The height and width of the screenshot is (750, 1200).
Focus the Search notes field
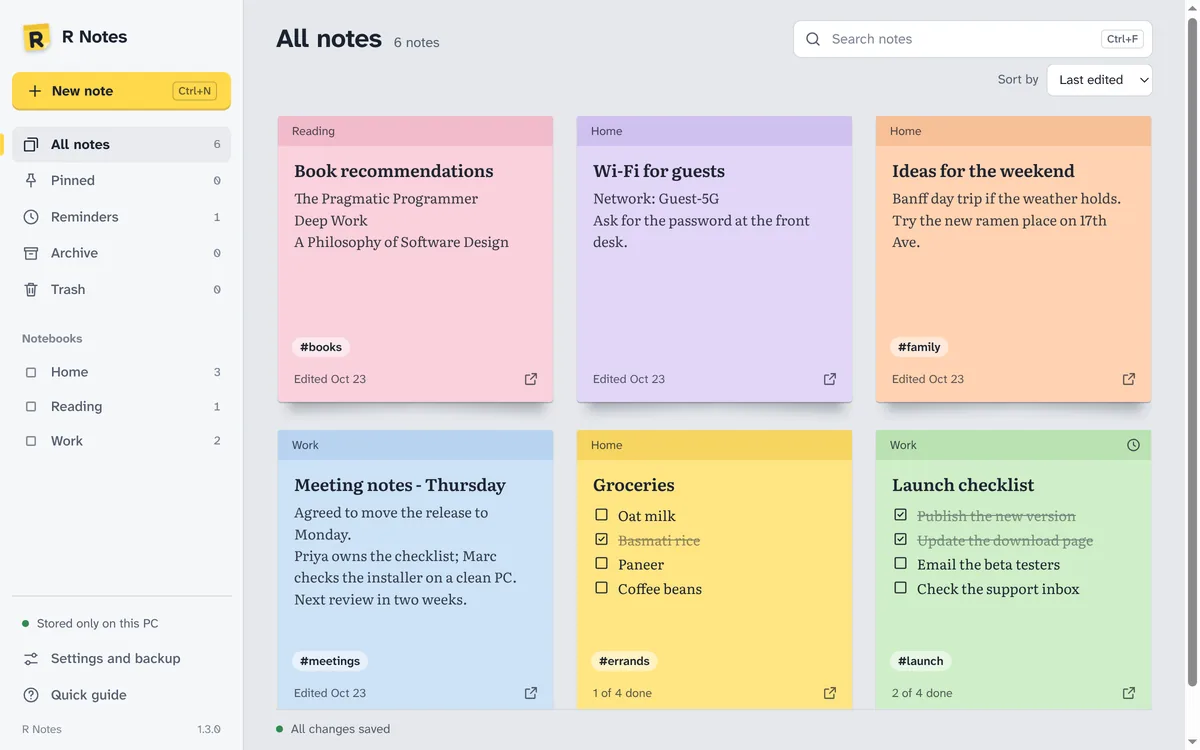[x=972, y=39]
